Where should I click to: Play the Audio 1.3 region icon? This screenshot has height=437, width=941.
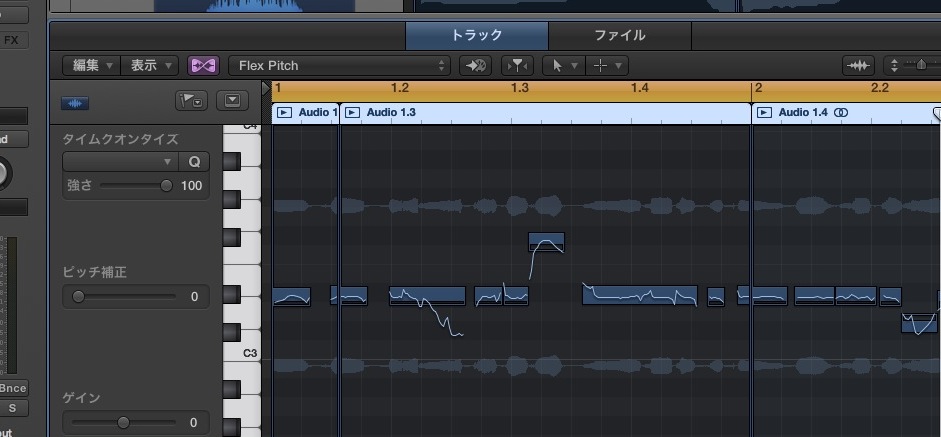[353, 112]
